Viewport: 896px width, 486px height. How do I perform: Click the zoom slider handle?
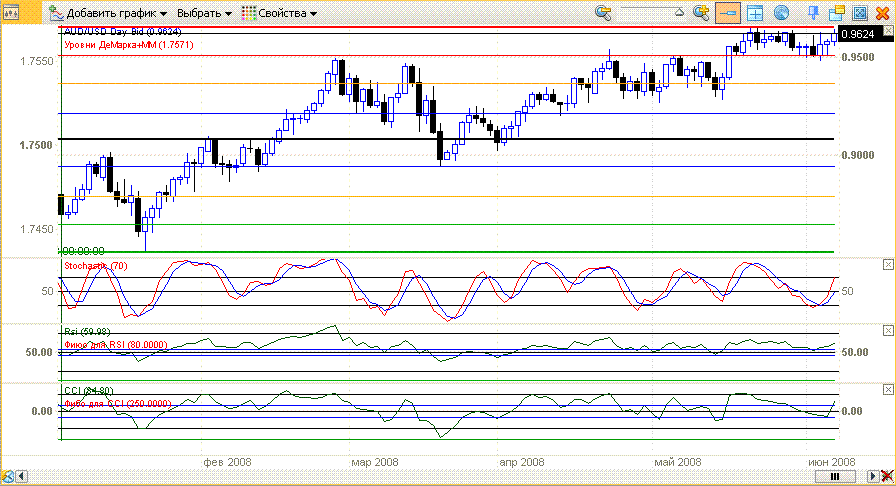point(679,12)
